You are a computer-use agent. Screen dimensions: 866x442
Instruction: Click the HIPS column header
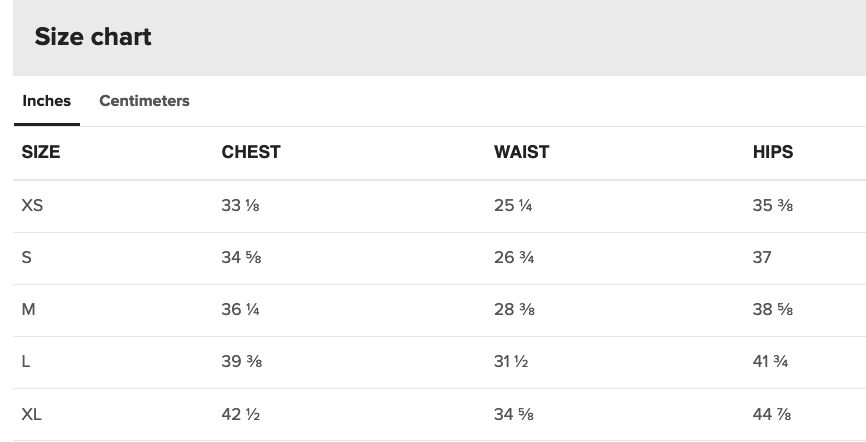772,152
